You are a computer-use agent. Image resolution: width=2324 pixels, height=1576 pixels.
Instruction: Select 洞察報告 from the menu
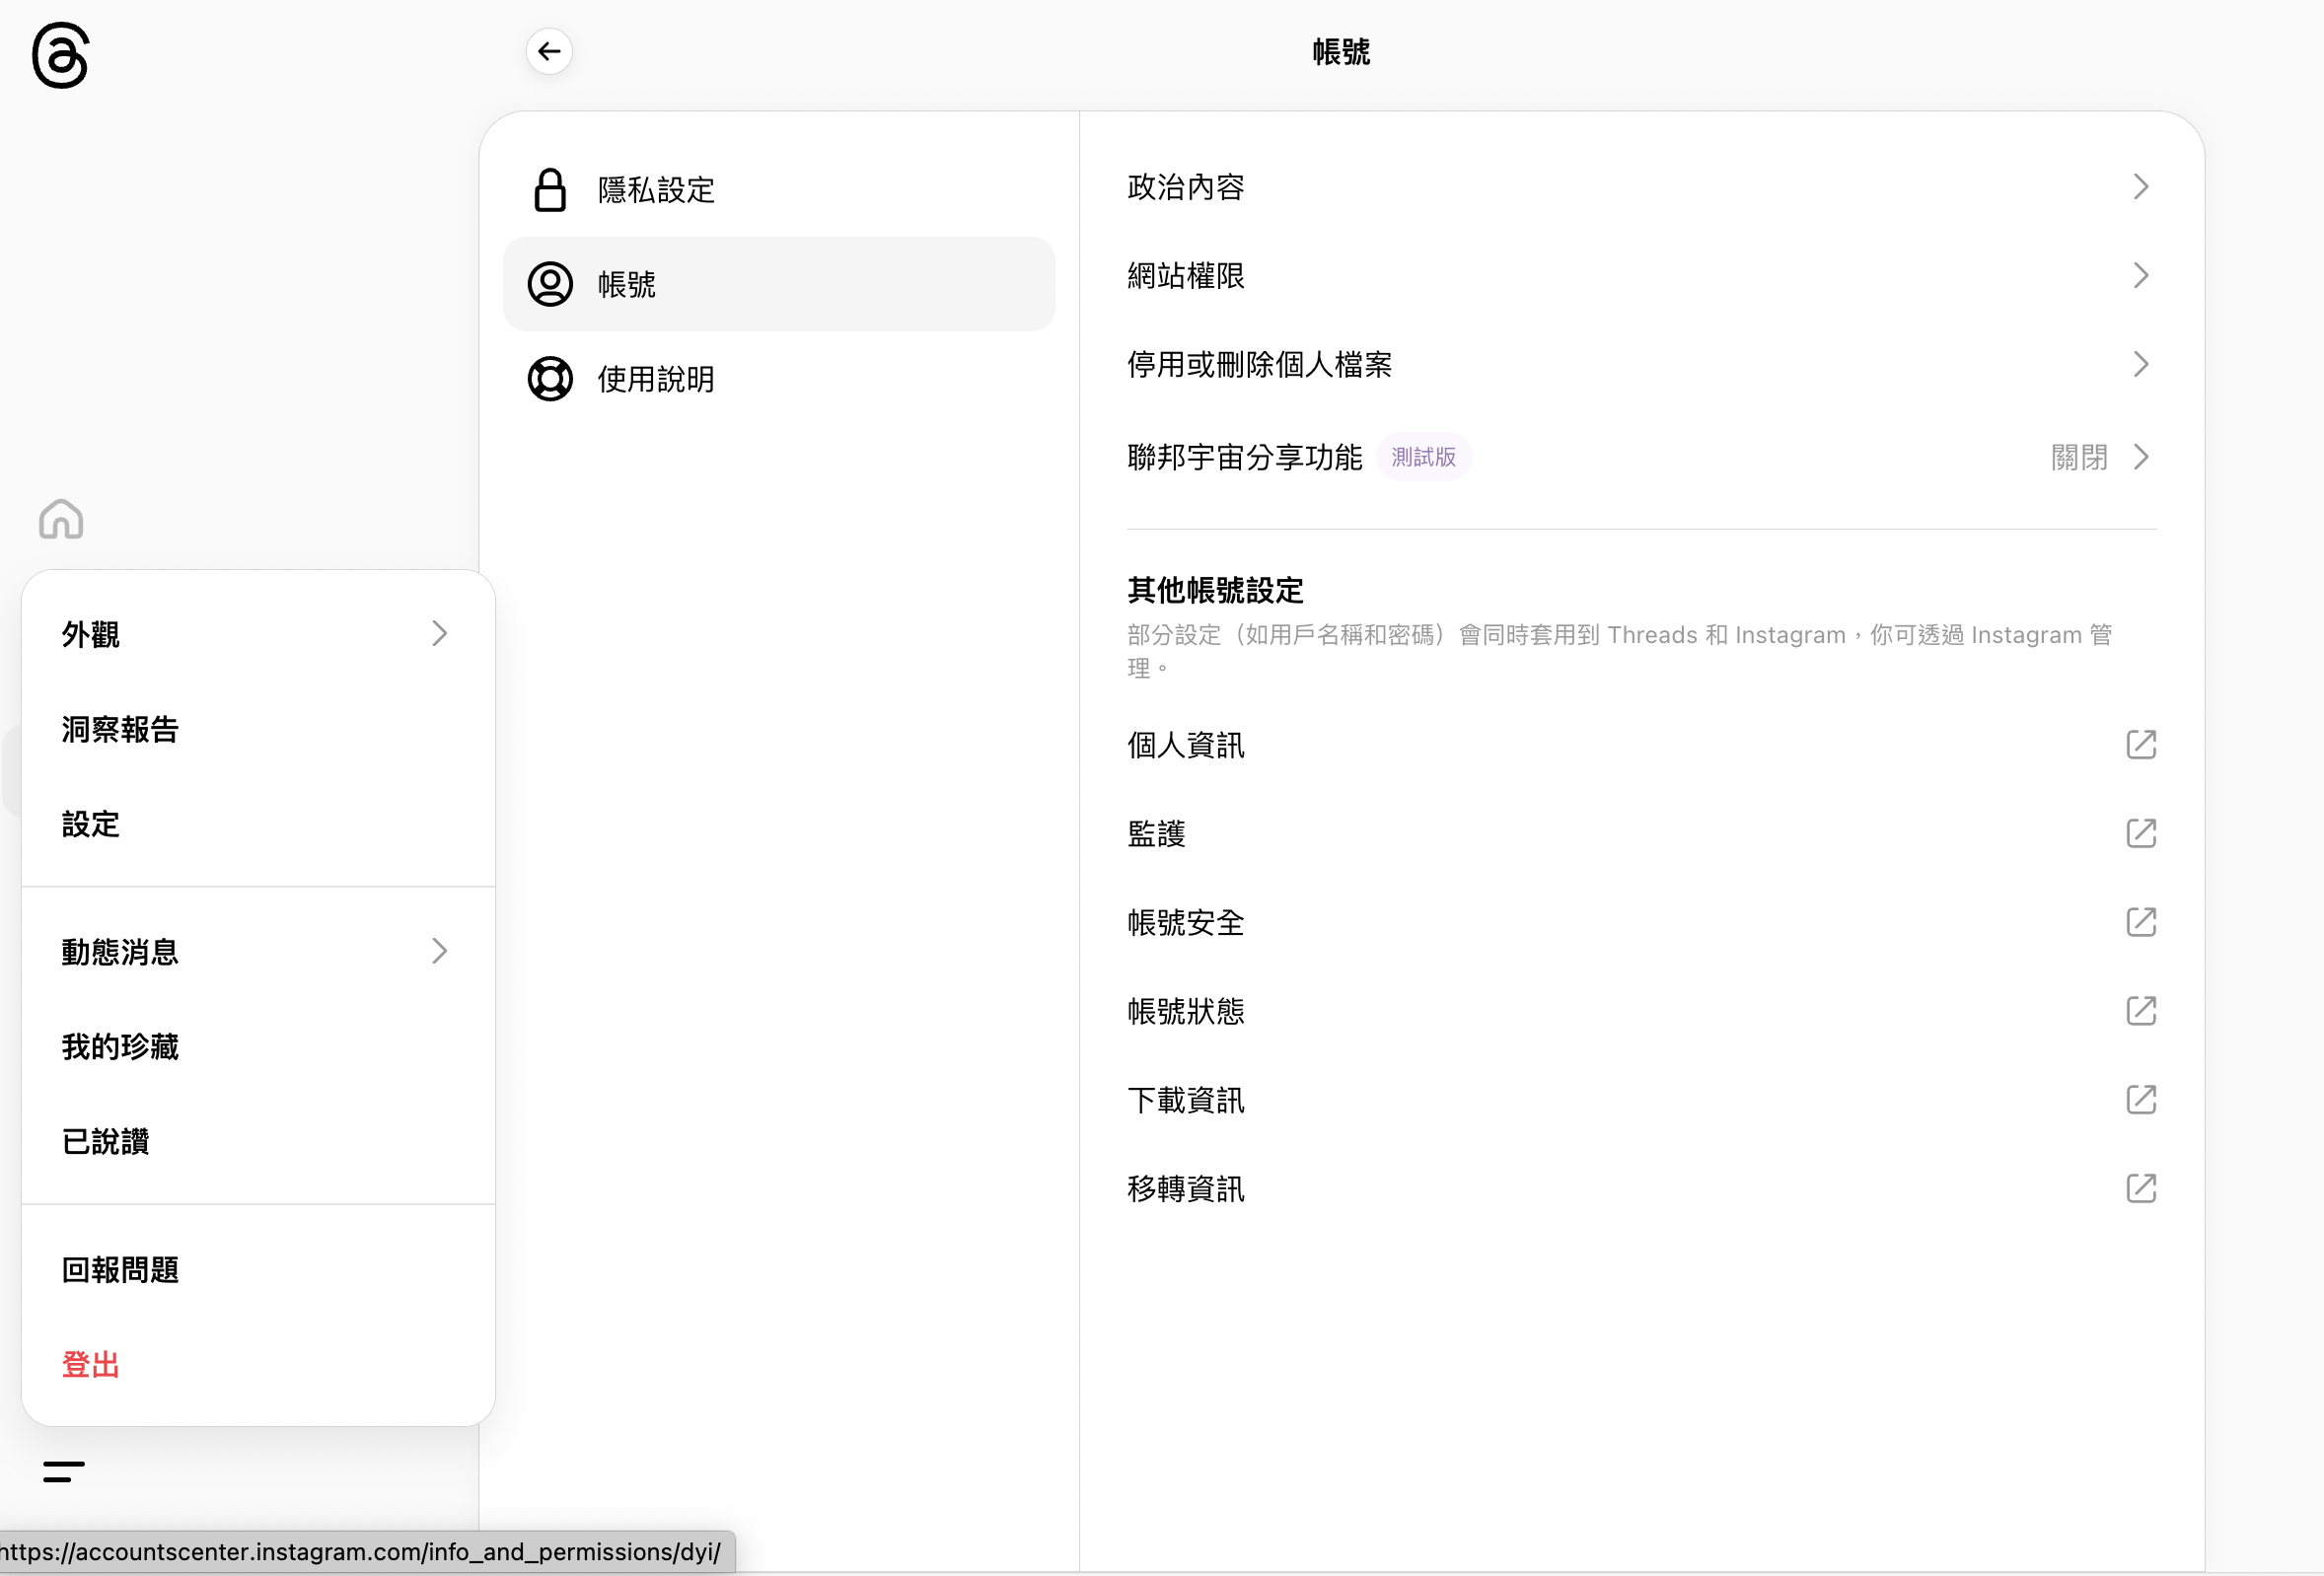[x=119, y=729]
